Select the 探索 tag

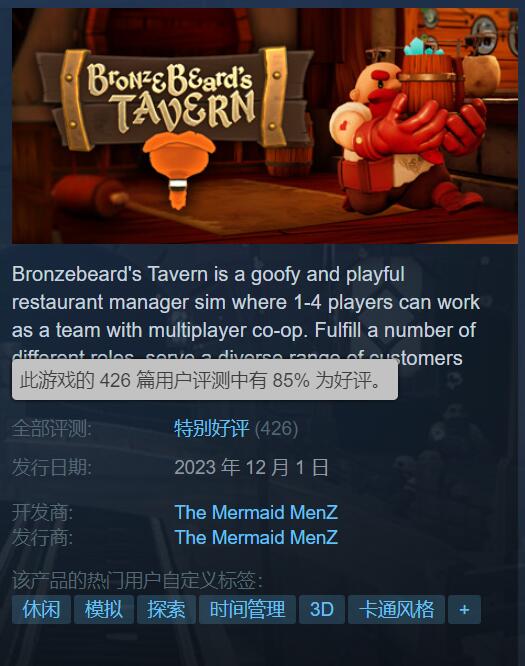(166, 610)
